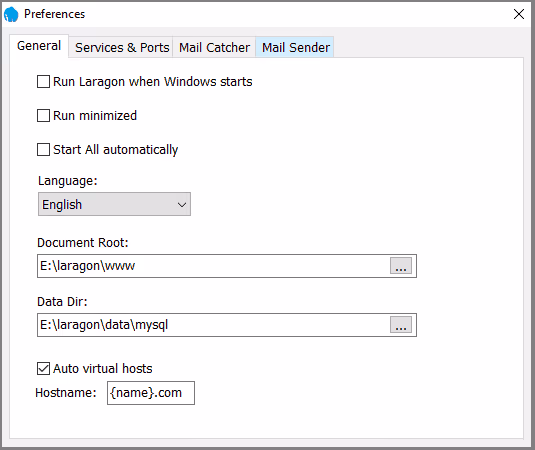Browse for Data Dir folder
The height and width of the screenshot is (450, 535).
click(x=401, y=325)
